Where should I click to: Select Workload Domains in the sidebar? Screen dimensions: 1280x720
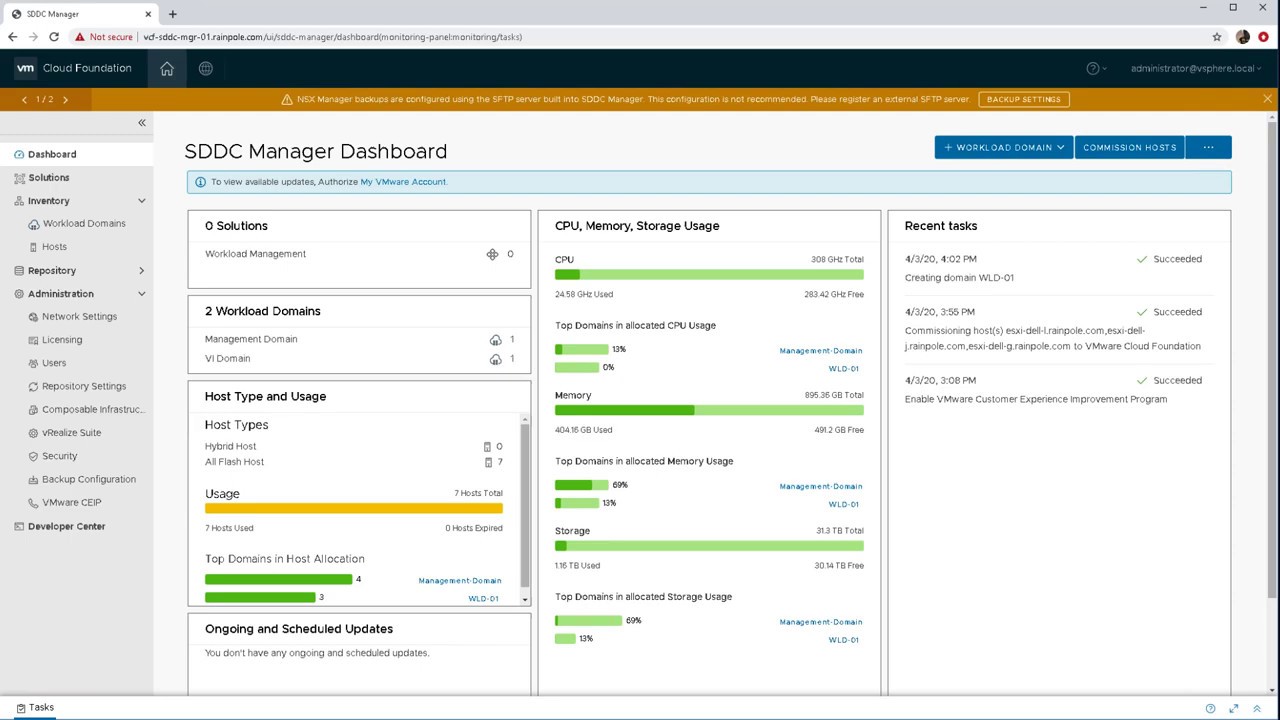84,224
